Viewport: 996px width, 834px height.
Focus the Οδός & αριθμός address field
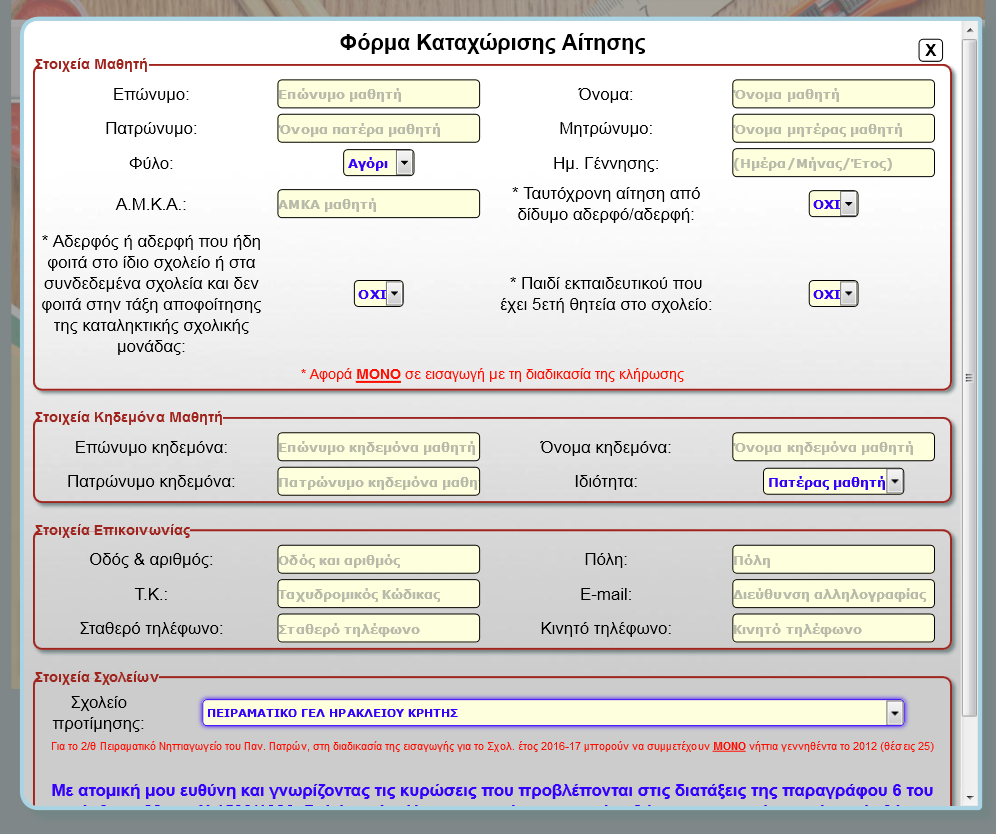point(378,560)
